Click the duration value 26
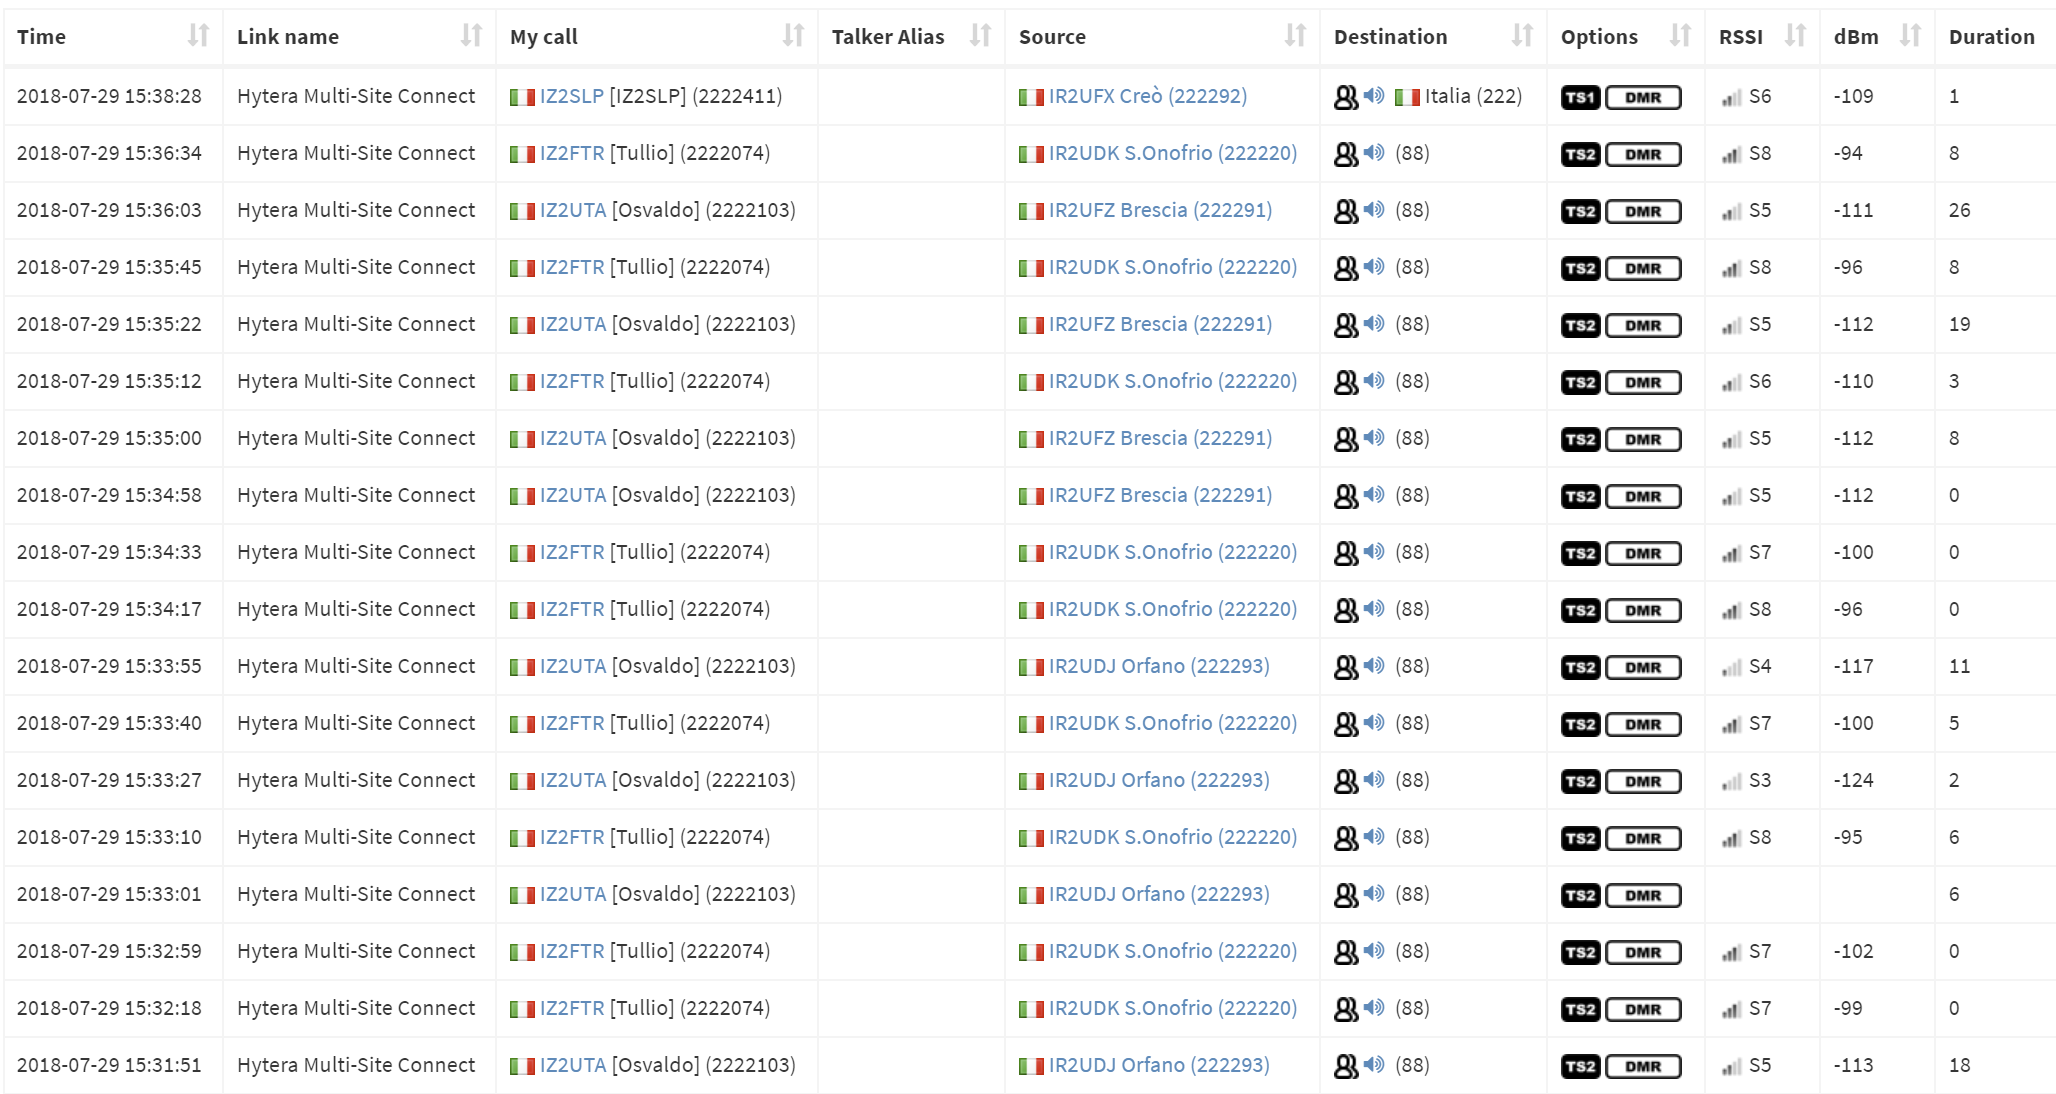Viewport: 2056px width, 1094px height. pyautogui.click(x=1959, y=210)
